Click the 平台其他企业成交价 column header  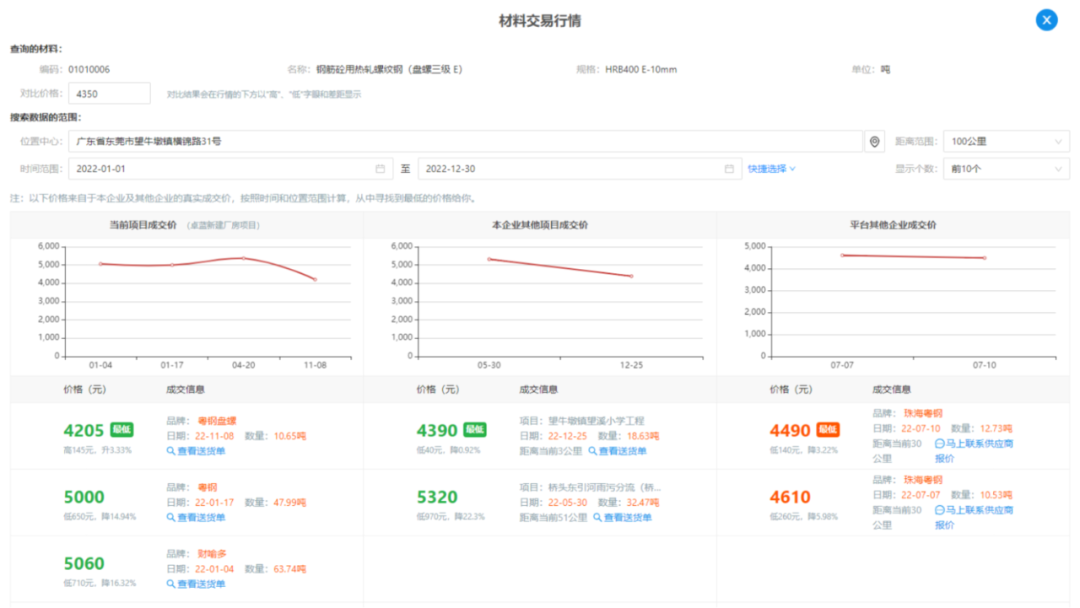click(x=893, y=226)
